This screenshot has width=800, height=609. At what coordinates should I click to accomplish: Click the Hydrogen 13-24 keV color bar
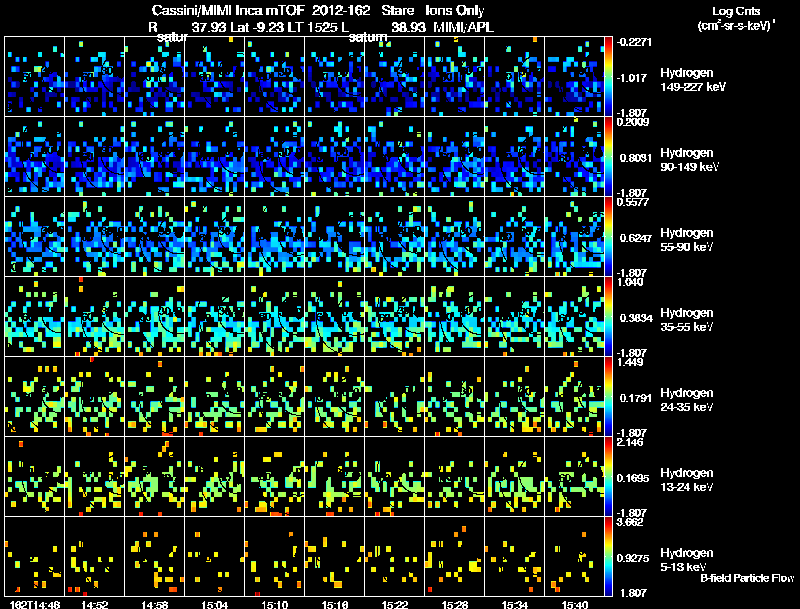(608, 476)
